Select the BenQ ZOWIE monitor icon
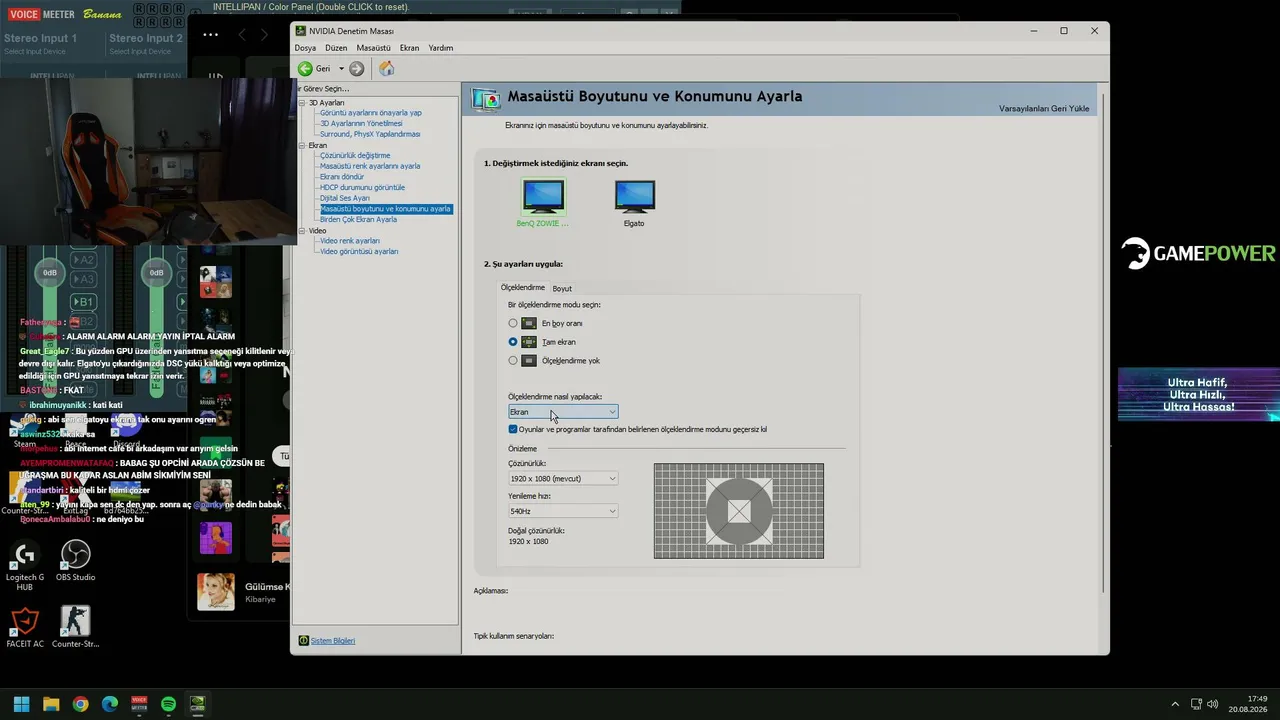 pos(543,197)
